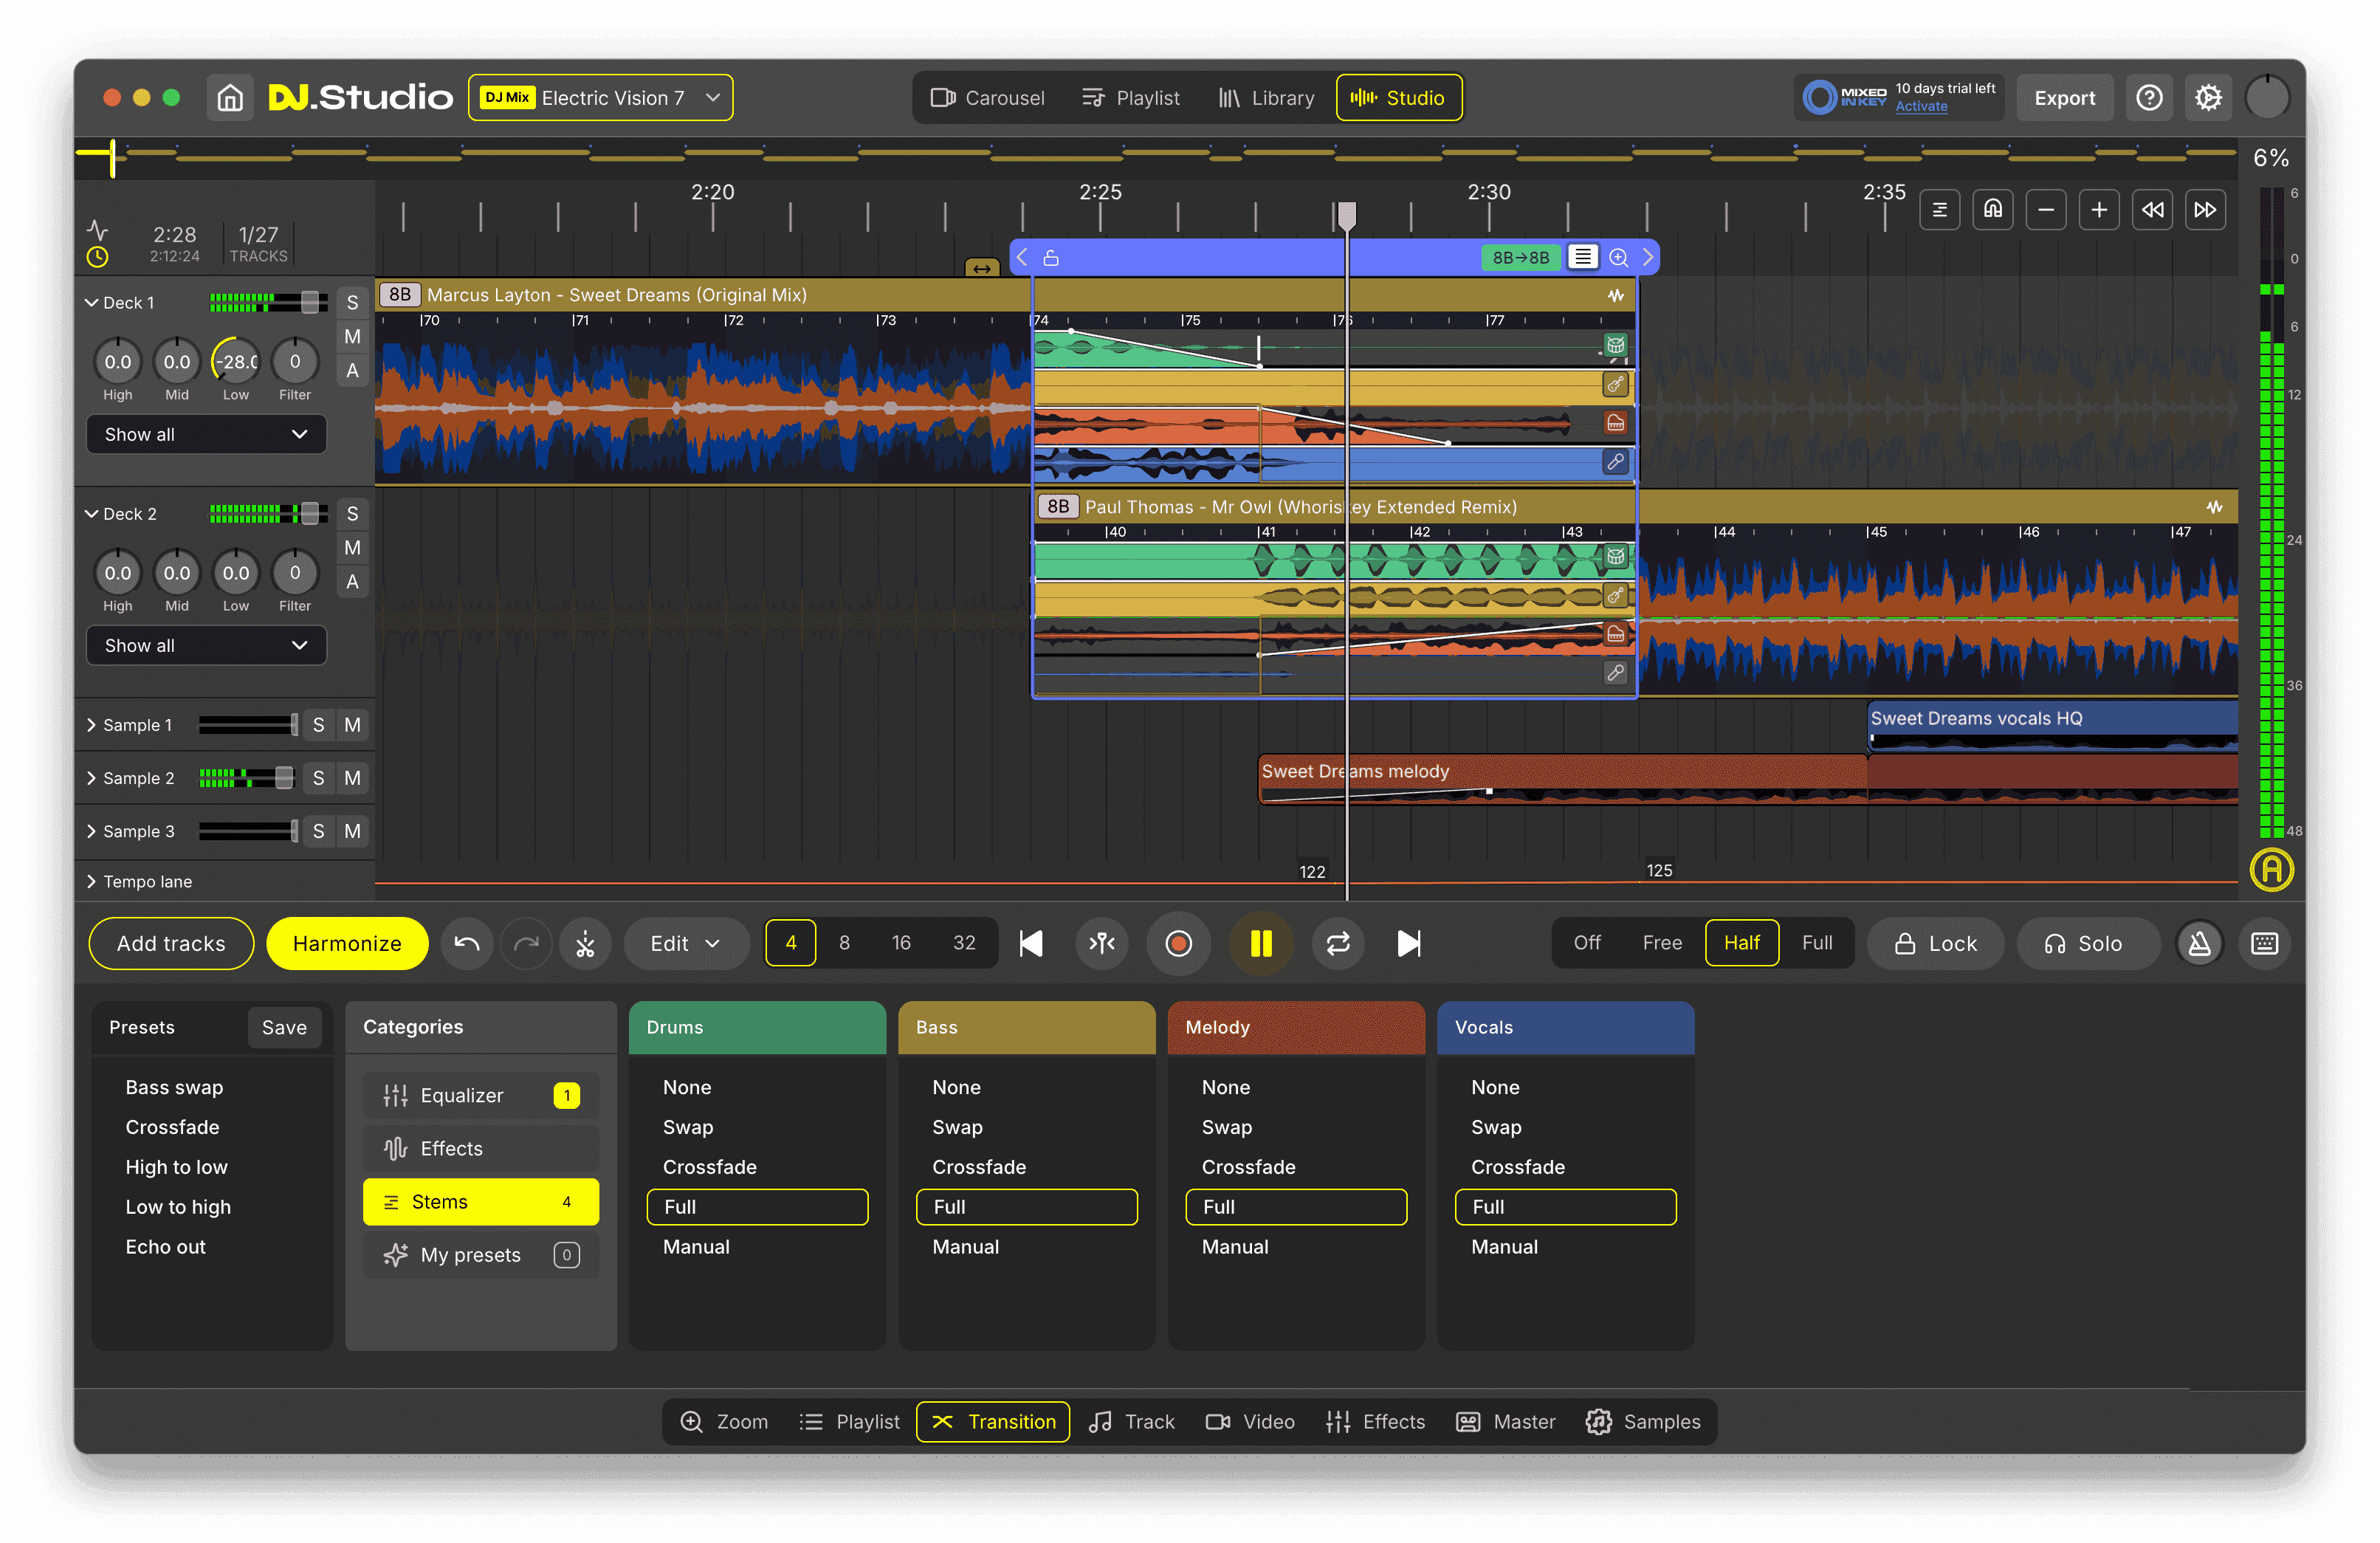Click the Automix circular A icon
The image size is (2380, 1543).
[2271, 869]
